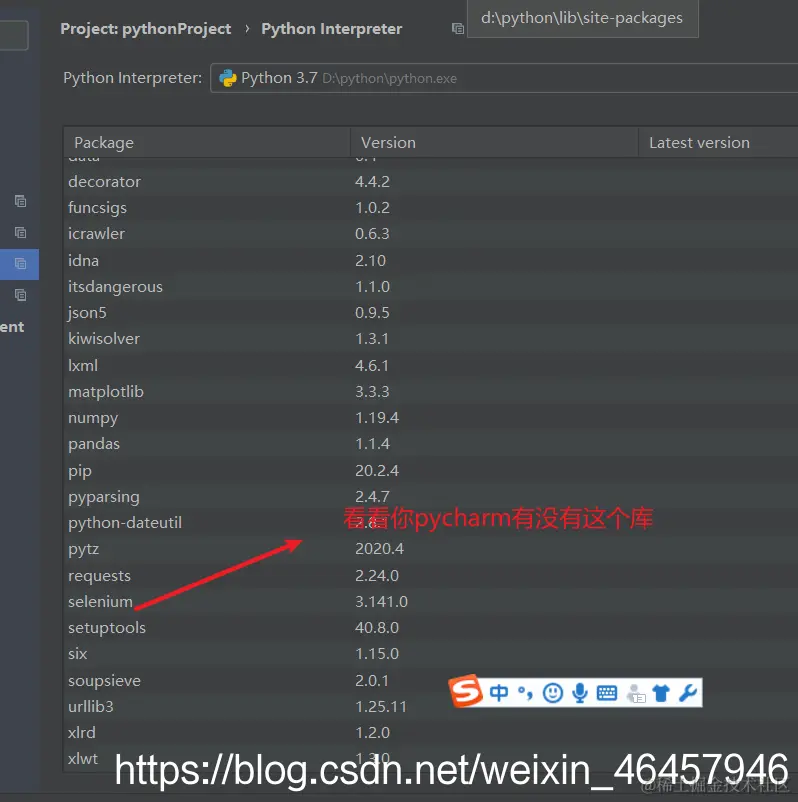
Task: Select the pytz package row
Action: click(431, 549)
